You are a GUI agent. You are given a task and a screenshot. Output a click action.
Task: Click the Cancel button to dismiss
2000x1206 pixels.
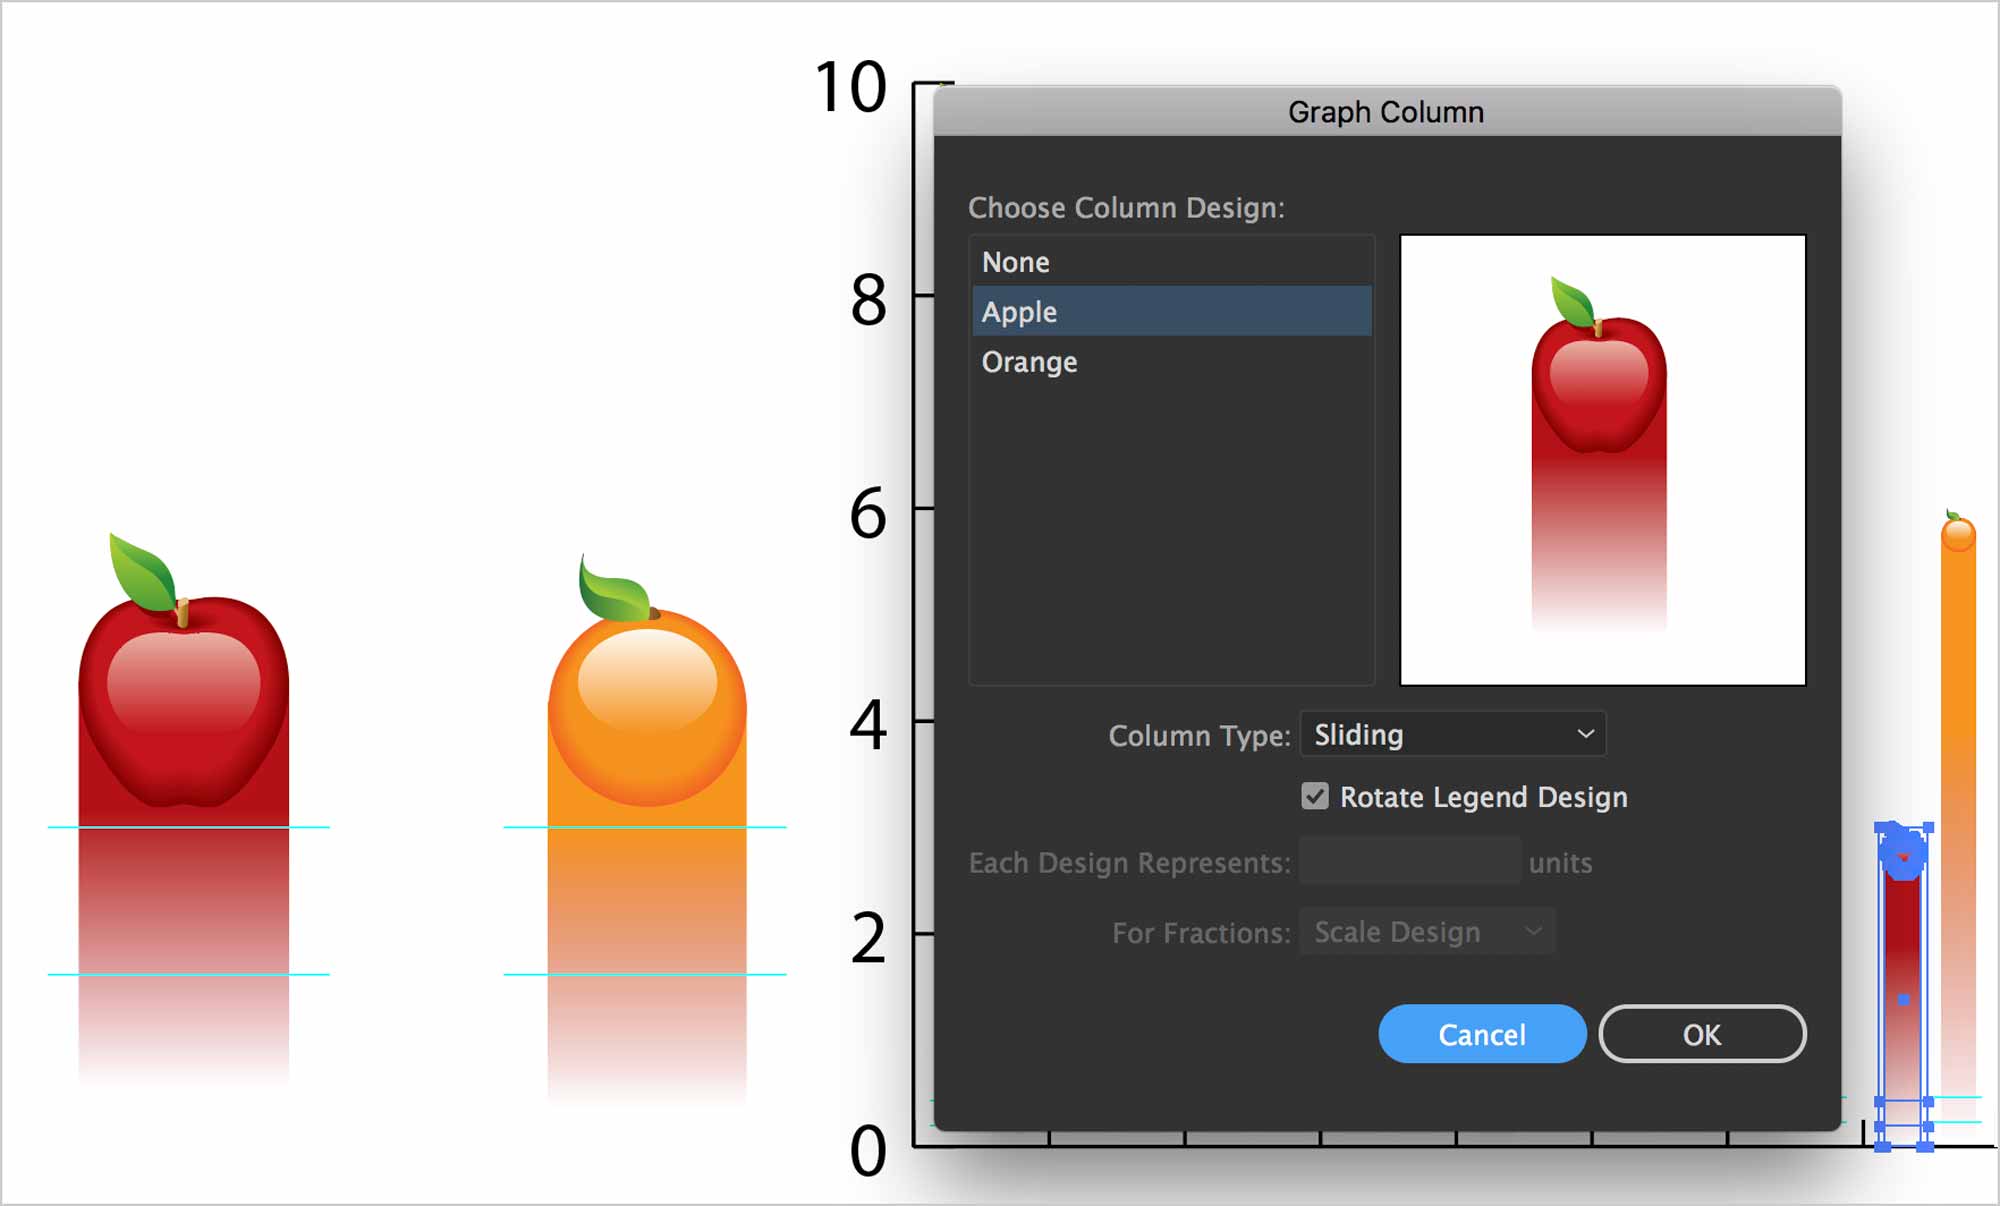click(x=1484, y=1032)
